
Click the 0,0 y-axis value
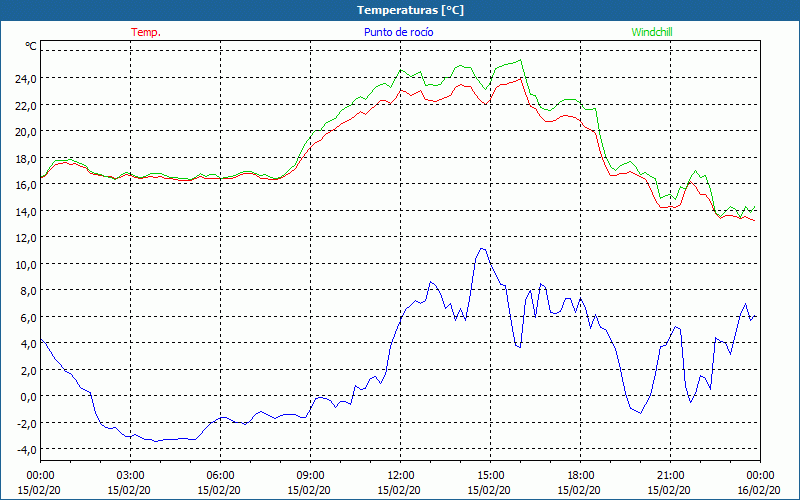pos(29,397)
